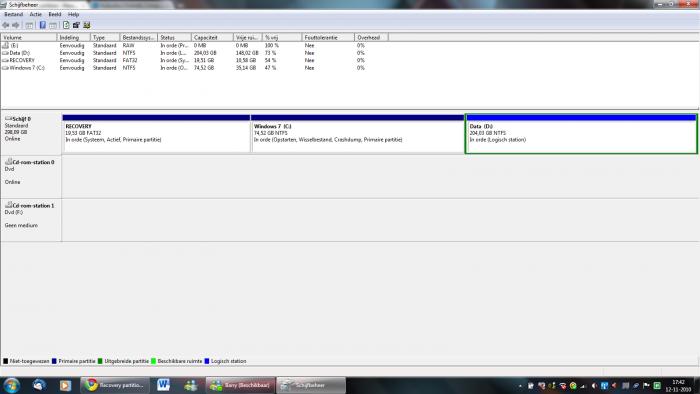
Task: Sort by the Volume column header
Action: click(x=29, y=37)
